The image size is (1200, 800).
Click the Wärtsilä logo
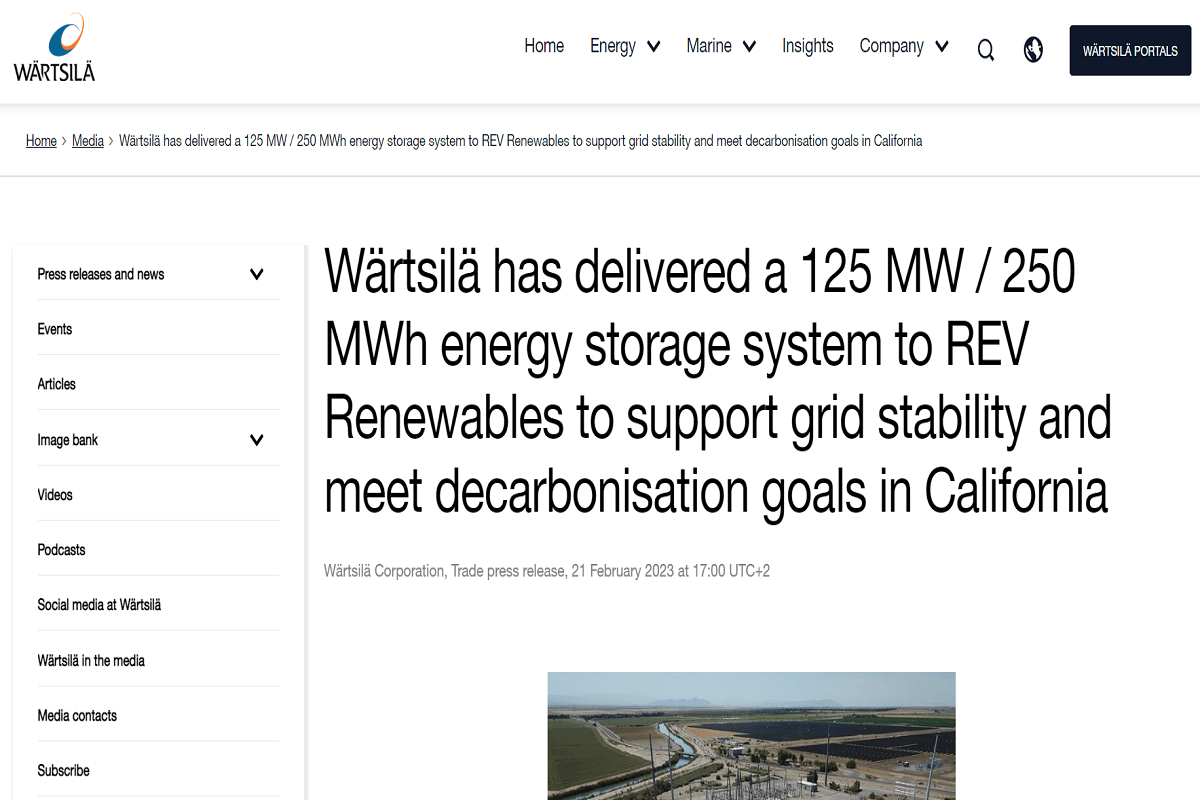[x=55, y=50]
